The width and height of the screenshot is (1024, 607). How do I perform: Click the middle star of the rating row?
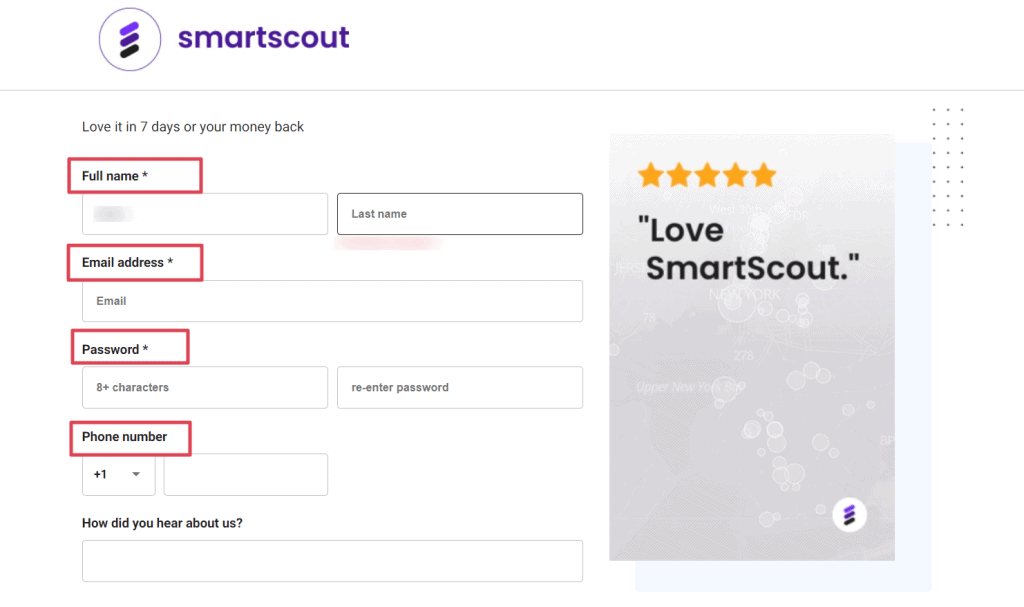pos(707,174)
